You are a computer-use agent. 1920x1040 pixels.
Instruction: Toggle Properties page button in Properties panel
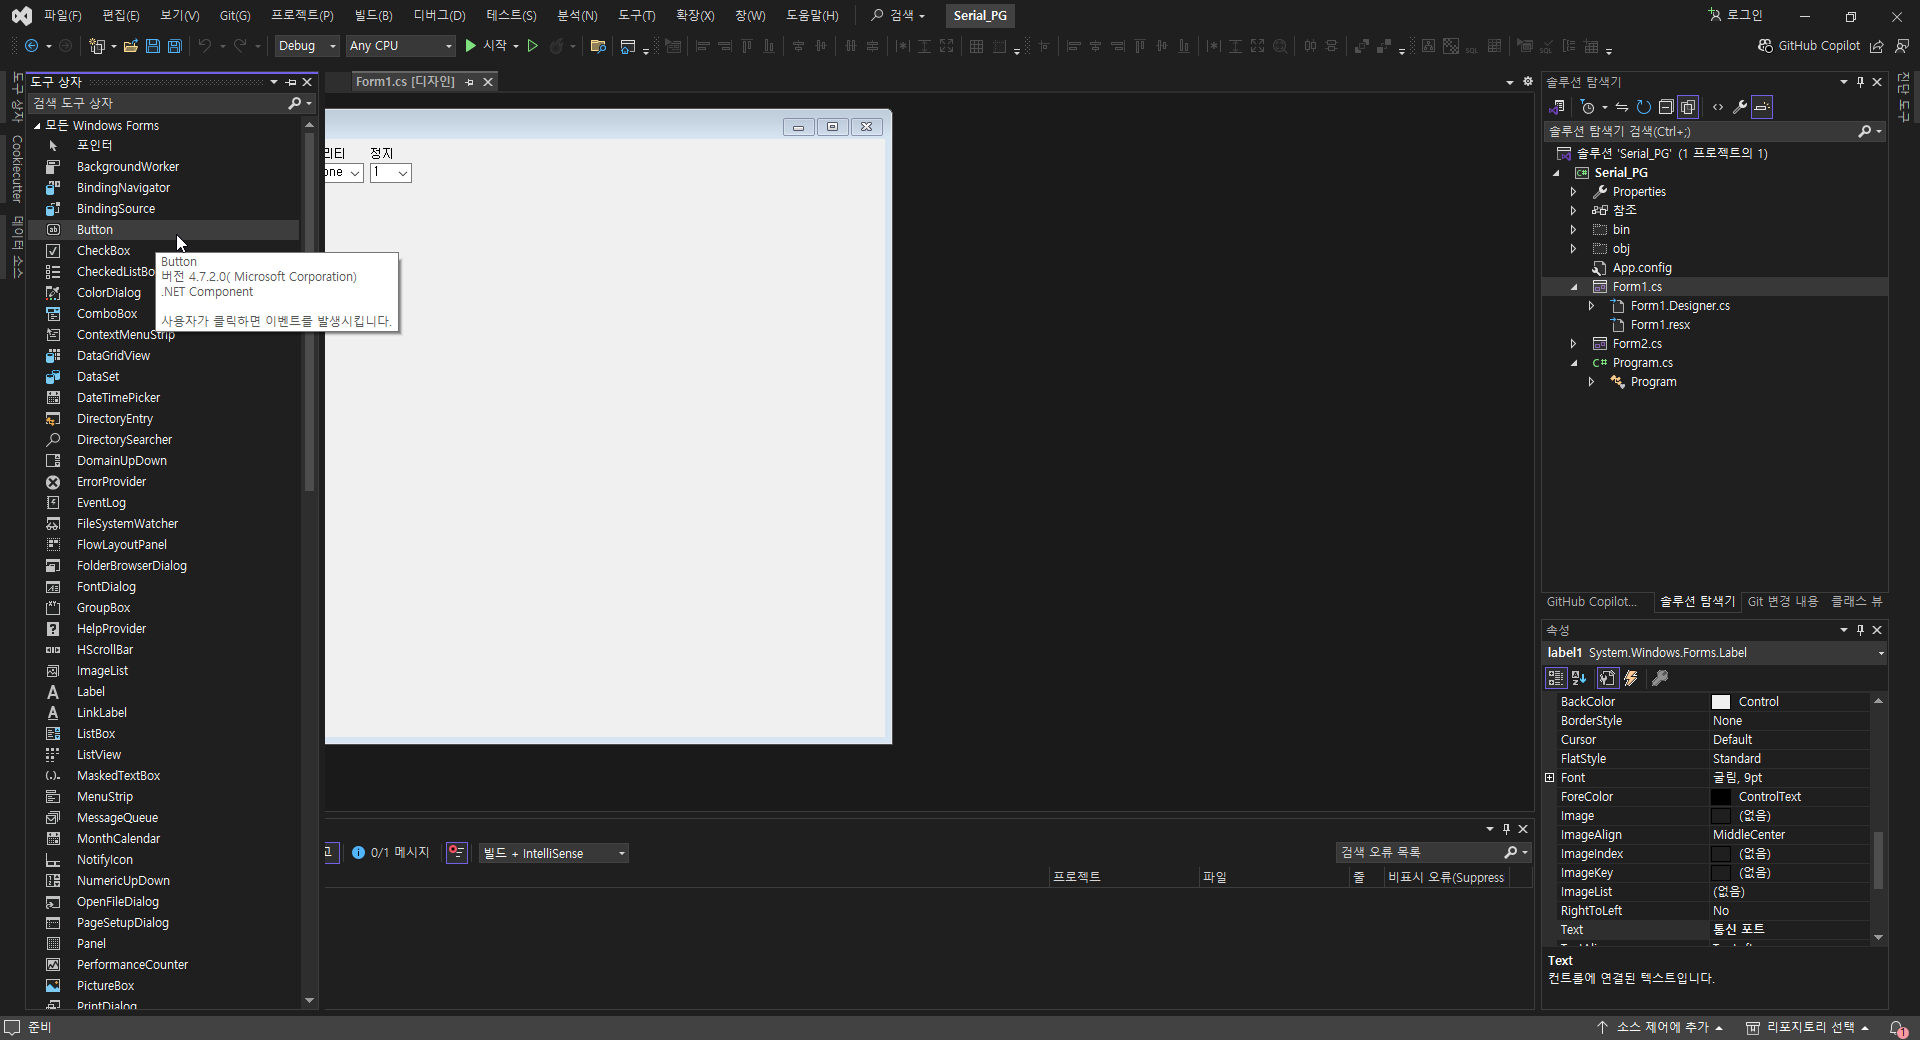coord(1607,678)
